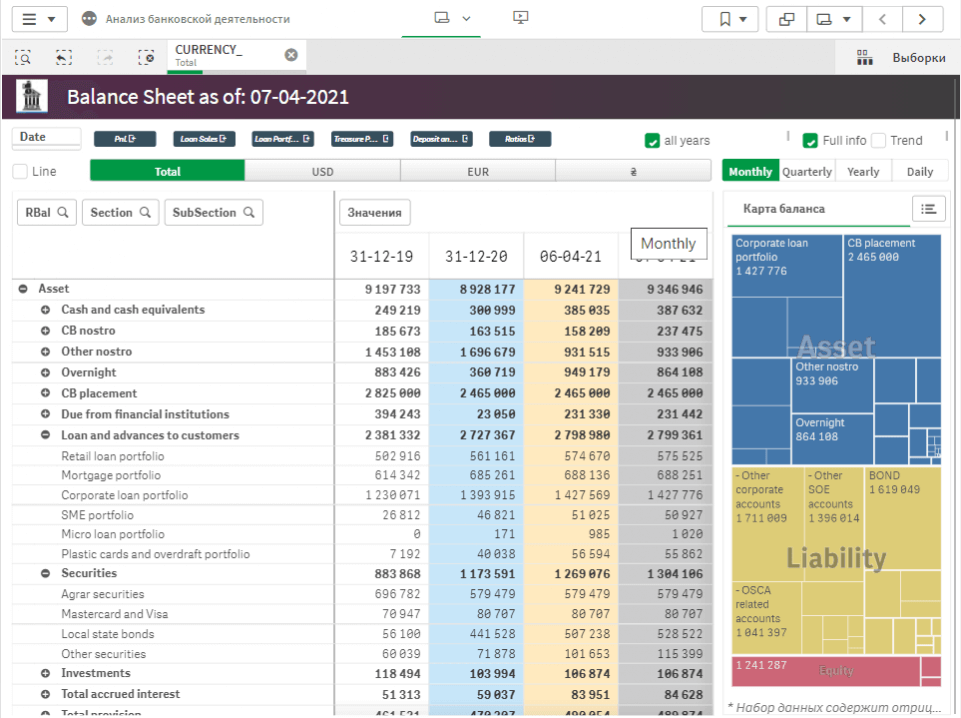Open the bookmarks dropdown

coord(730,19)
